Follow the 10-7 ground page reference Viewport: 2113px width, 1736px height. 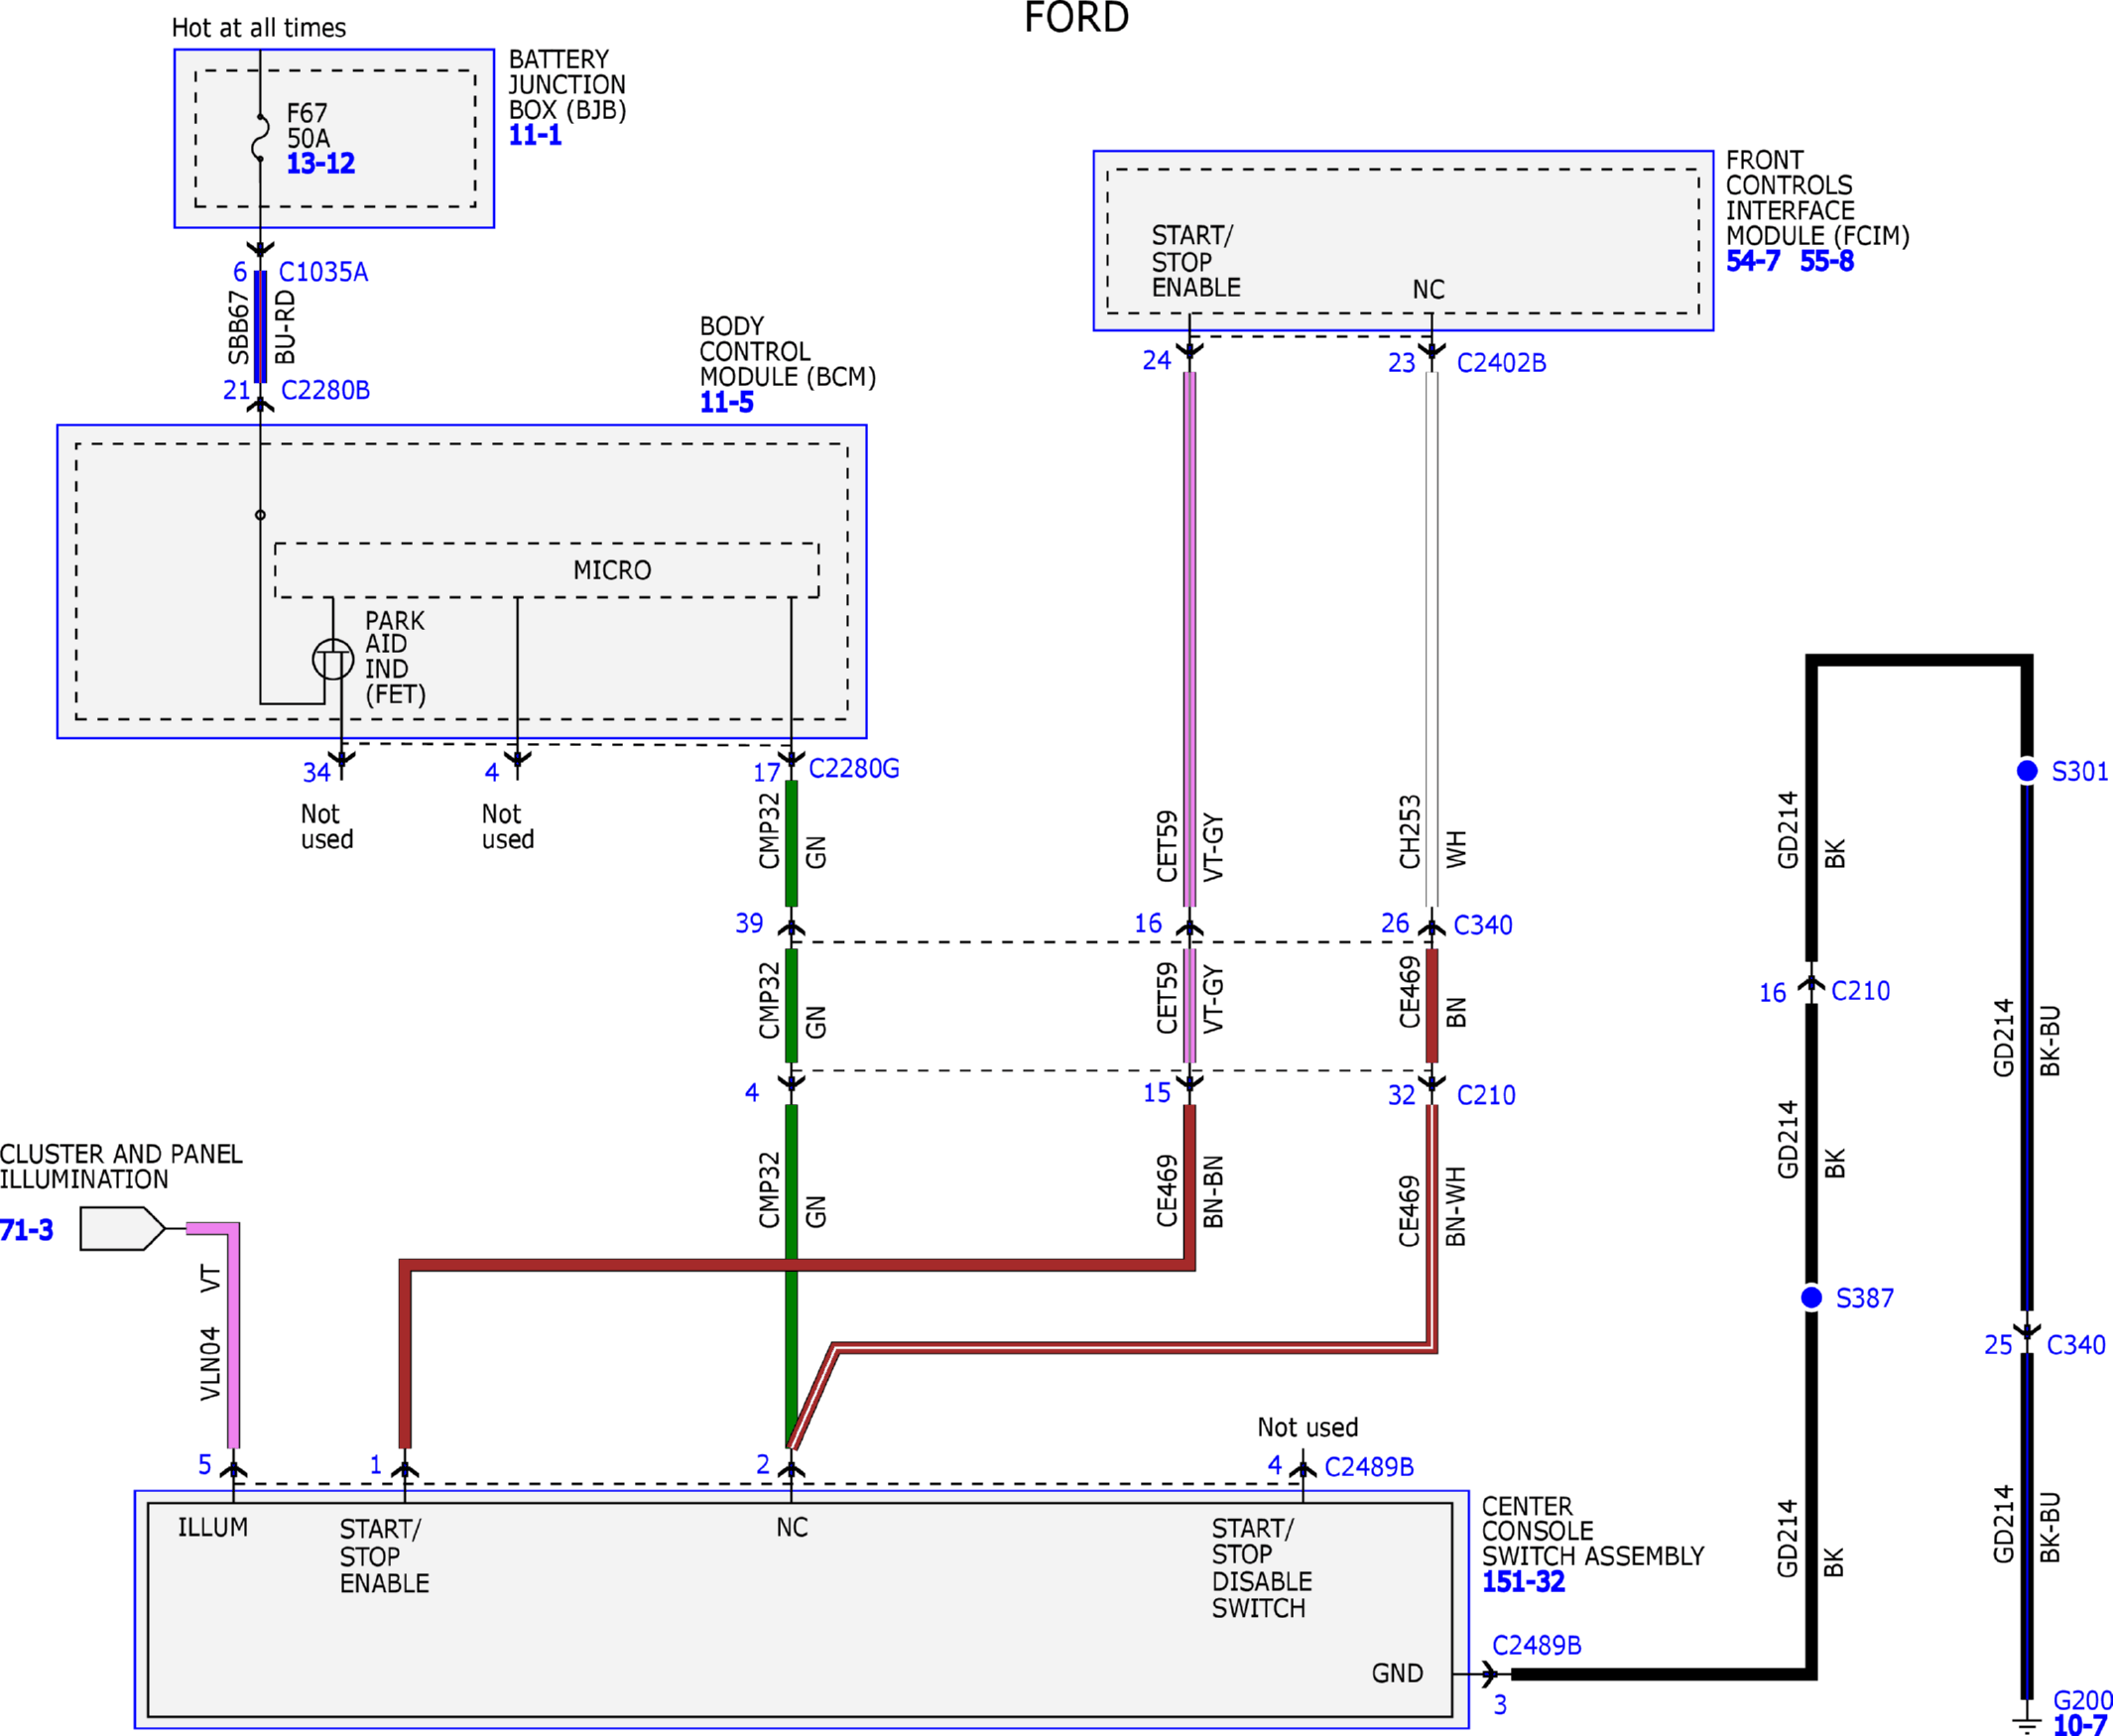tap(2081, 1725)
